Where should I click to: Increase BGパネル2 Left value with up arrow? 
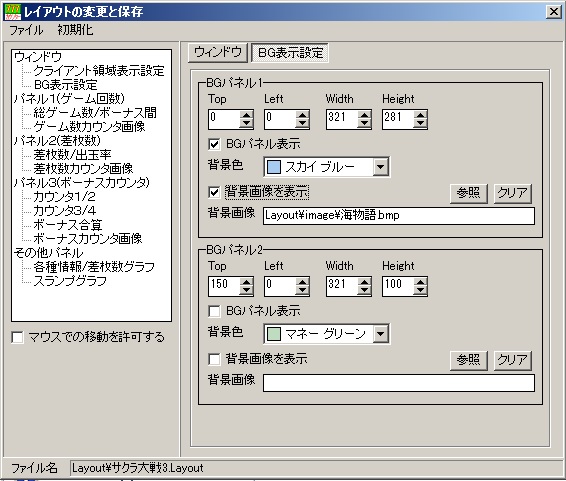pos(302,282)
